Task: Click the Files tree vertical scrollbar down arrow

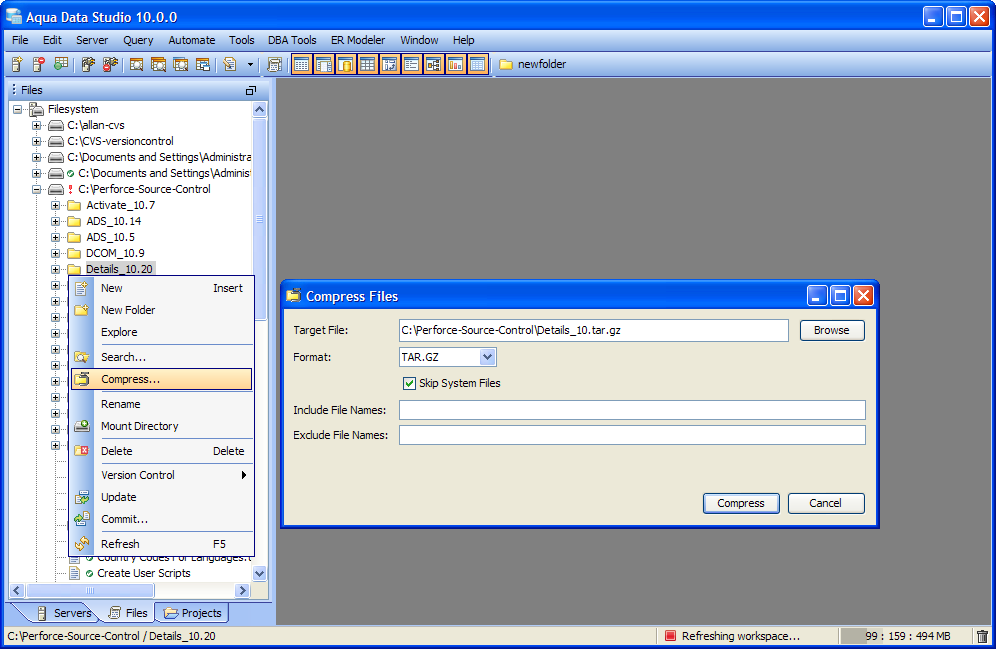Action: pyautogui.click(x=259, y=573)
